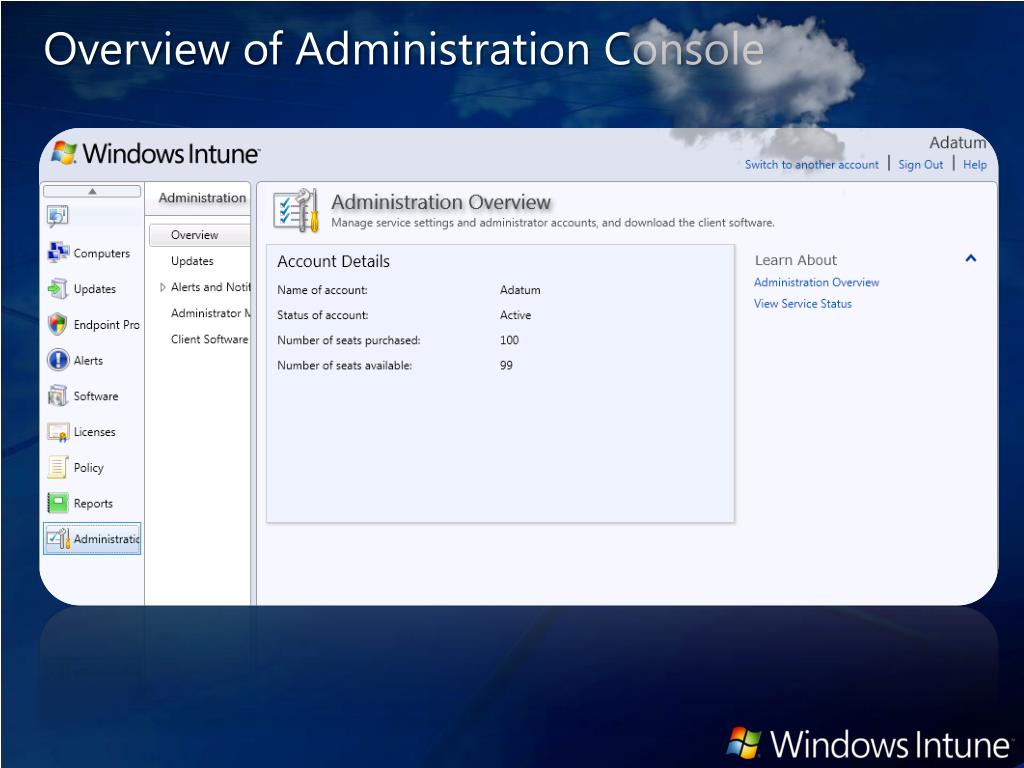
Task: Click the Sign Out link
Action: pos(920,165)
